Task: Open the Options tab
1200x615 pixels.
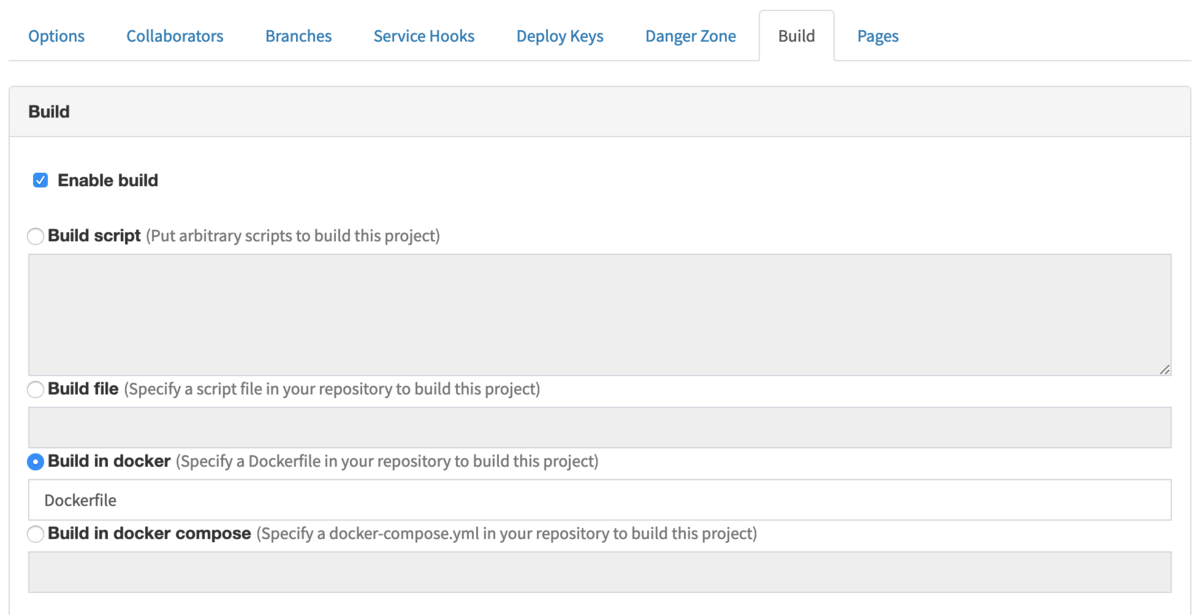Action: click(56, 36)
